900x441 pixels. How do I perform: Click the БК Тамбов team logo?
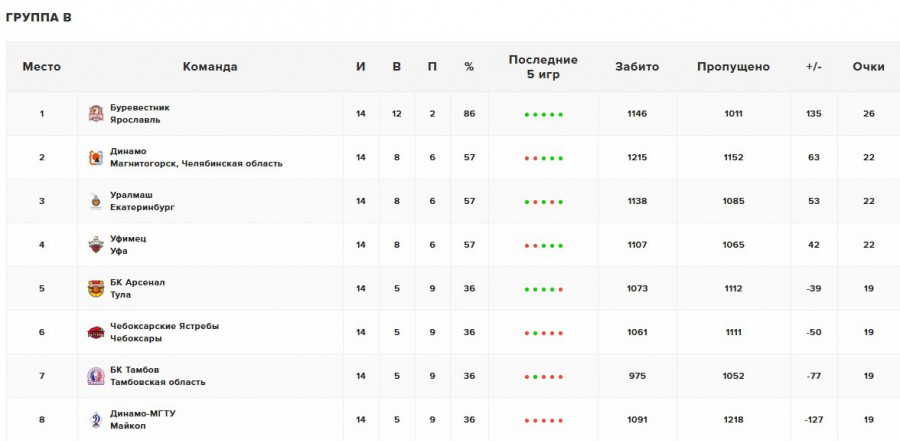click(96, 376)
